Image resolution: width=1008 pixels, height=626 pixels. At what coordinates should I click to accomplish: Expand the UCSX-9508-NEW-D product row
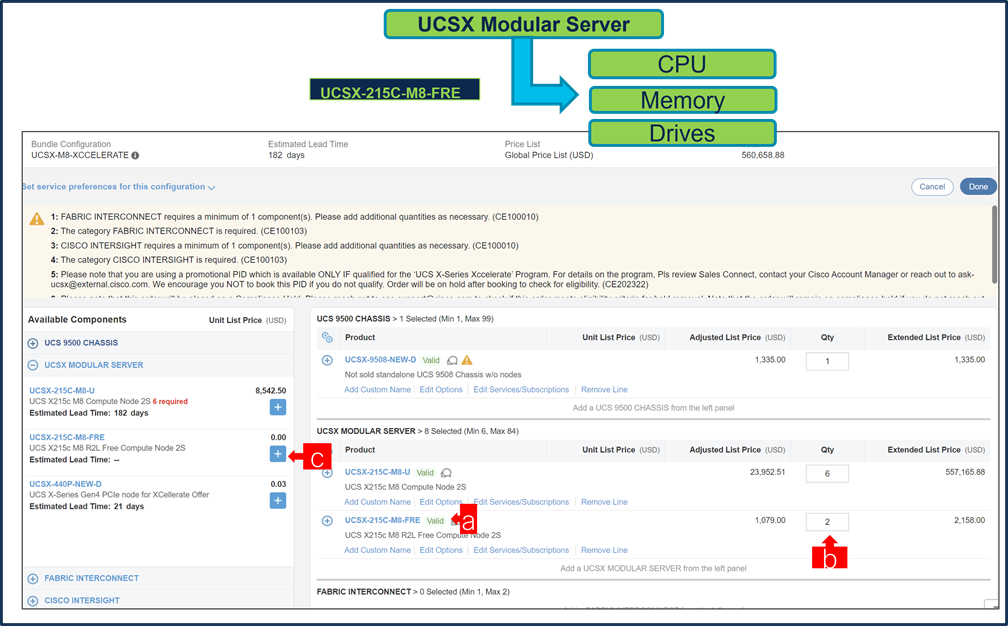[327, 360]
